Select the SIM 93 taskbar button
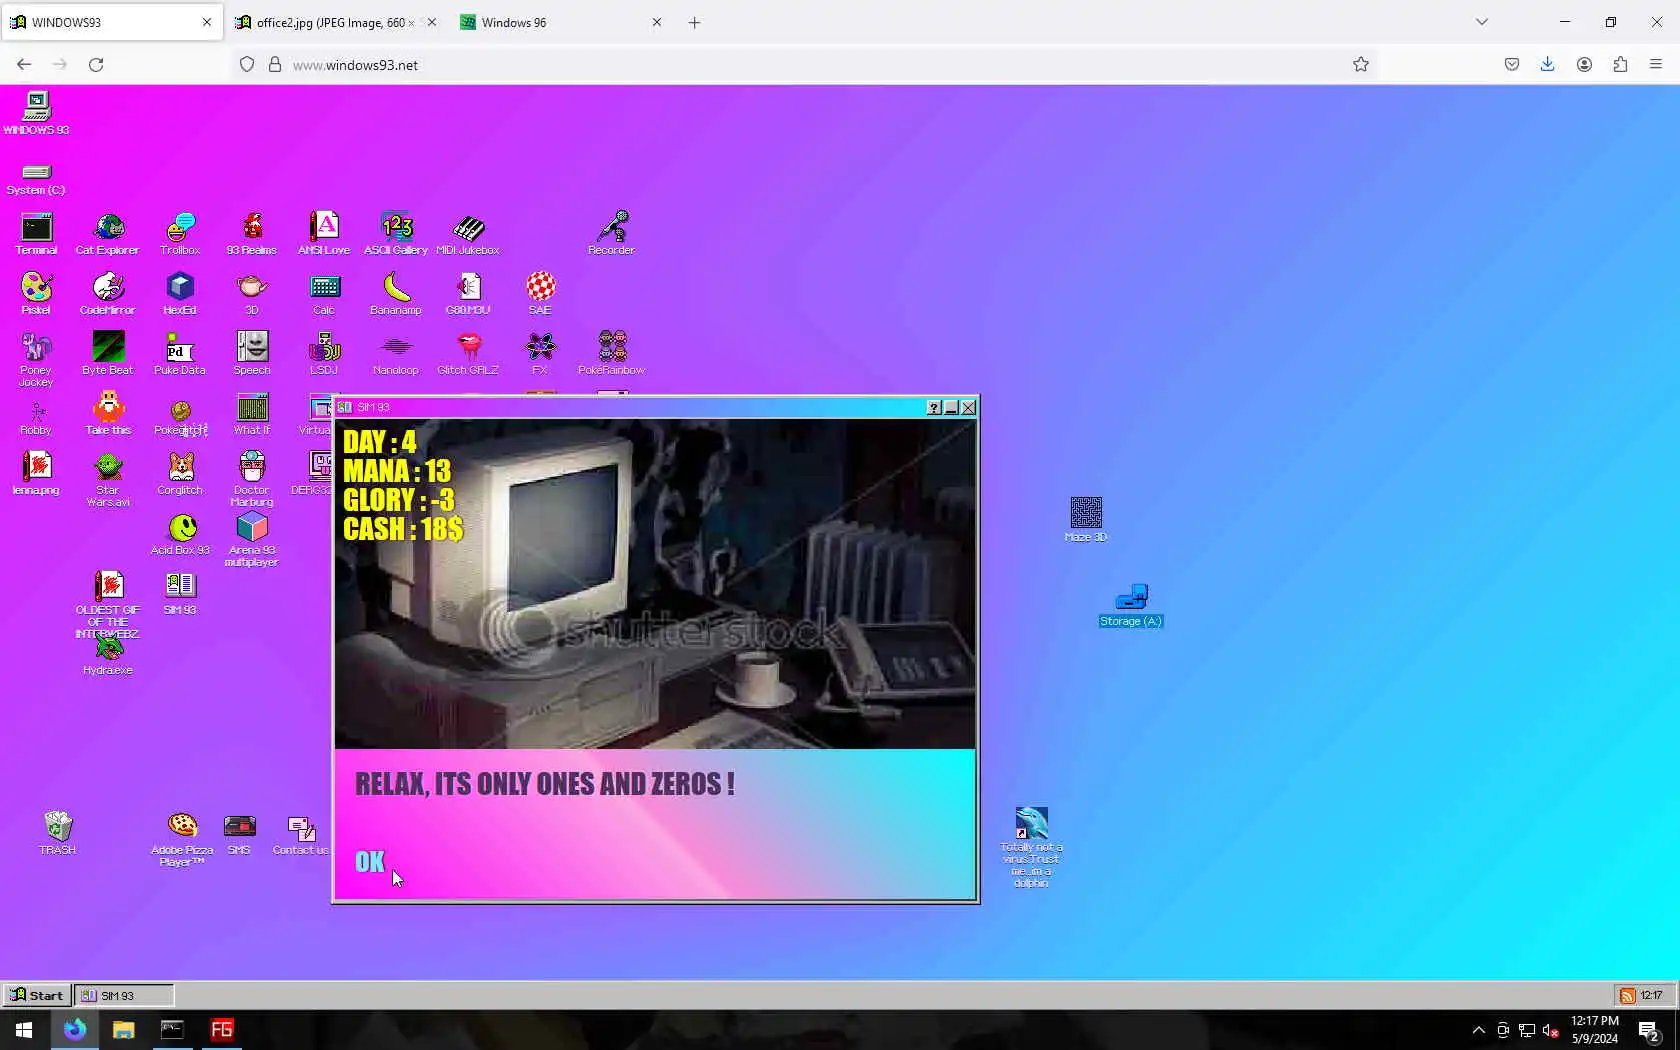 point(124,995)
